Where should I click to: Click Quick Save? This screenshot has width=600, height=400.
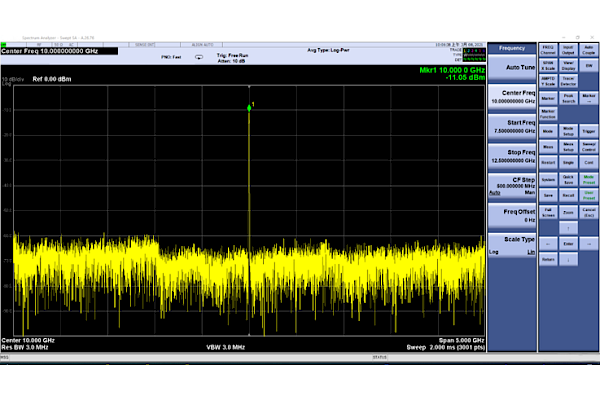(568, 180)
